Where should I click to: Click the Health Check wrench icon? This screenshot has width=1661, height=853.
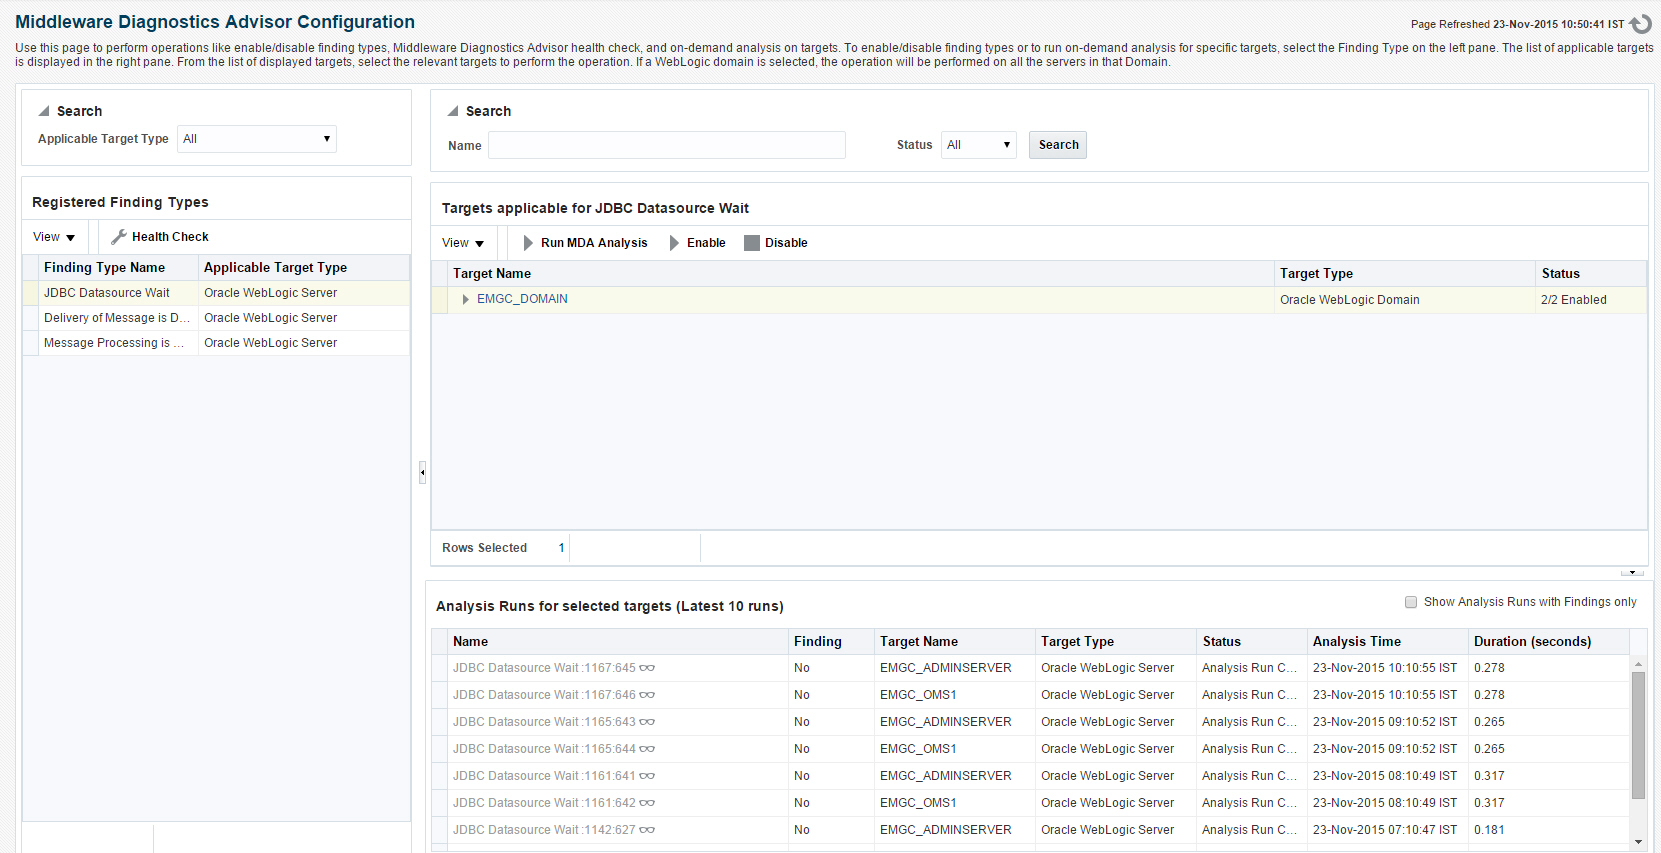pos(119,237)
